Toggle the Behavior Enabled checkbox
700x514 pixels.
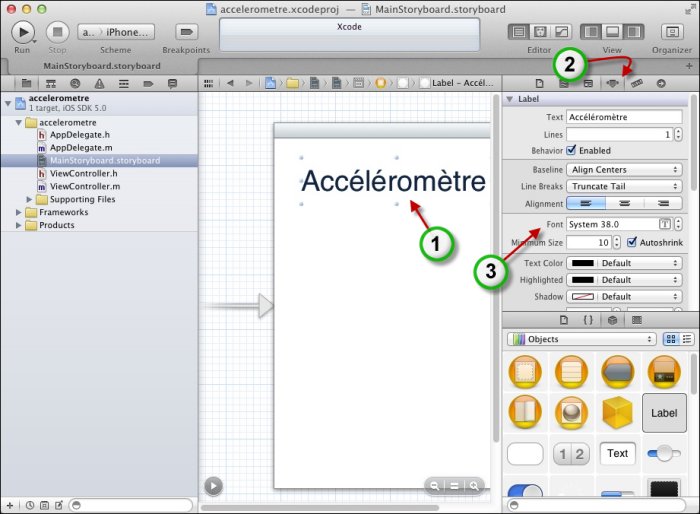pyautogui.click(x=571, y=150)
